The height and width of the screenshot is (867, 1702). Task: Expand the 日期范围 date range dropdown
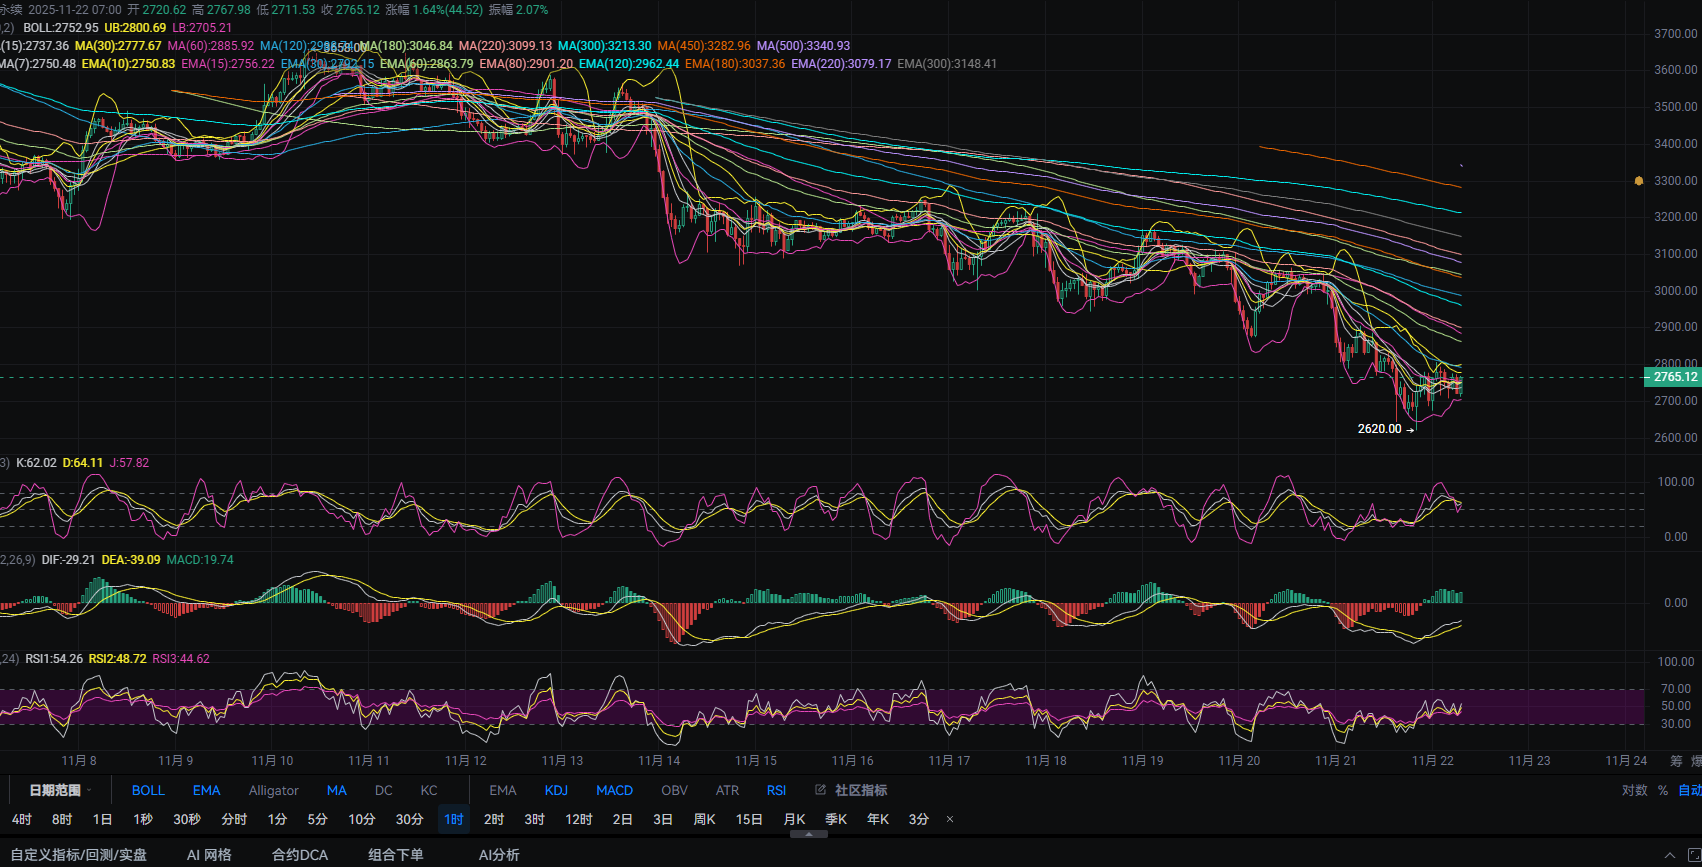click(x=60, y=790)
